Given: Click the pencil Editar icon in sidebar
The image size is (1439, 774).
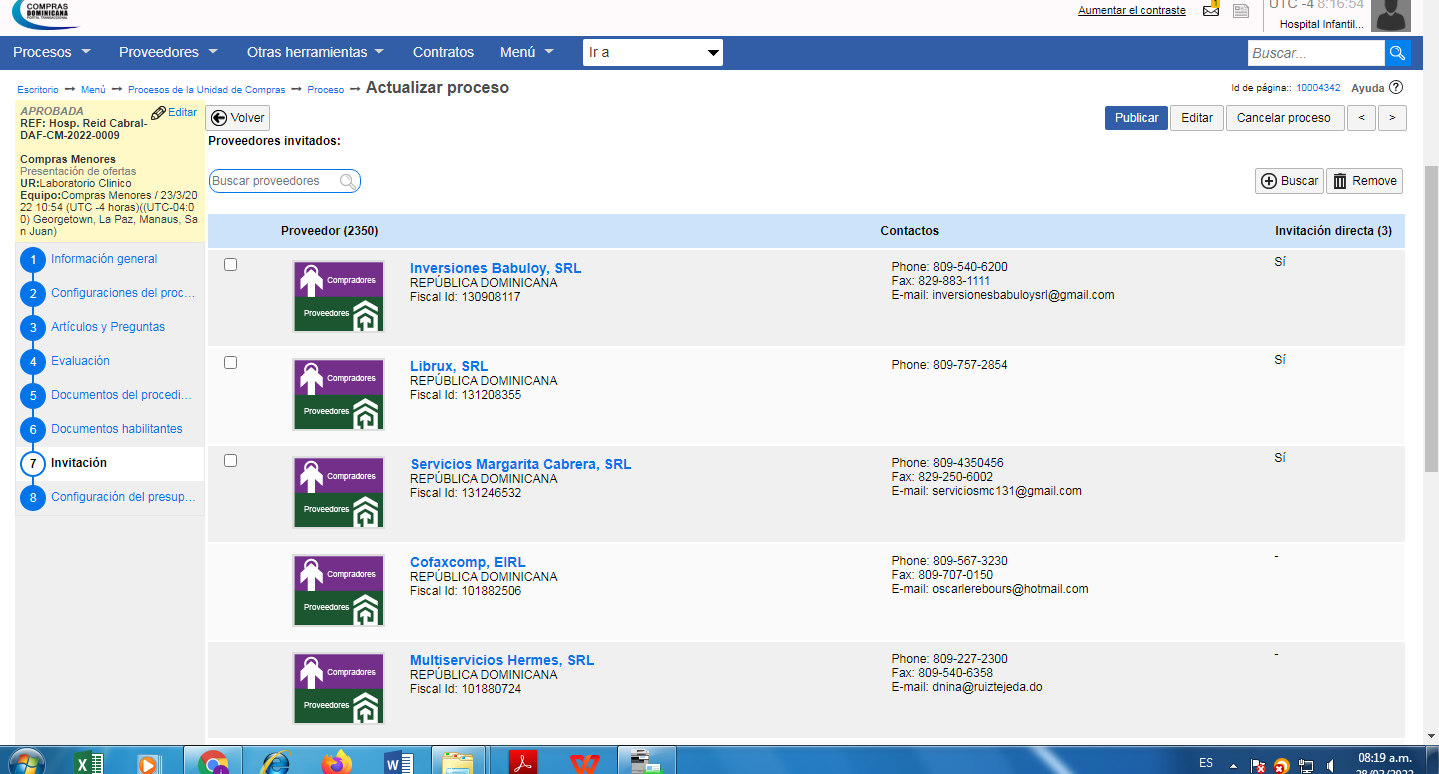Looking at the screenshot, I should 159,113.
